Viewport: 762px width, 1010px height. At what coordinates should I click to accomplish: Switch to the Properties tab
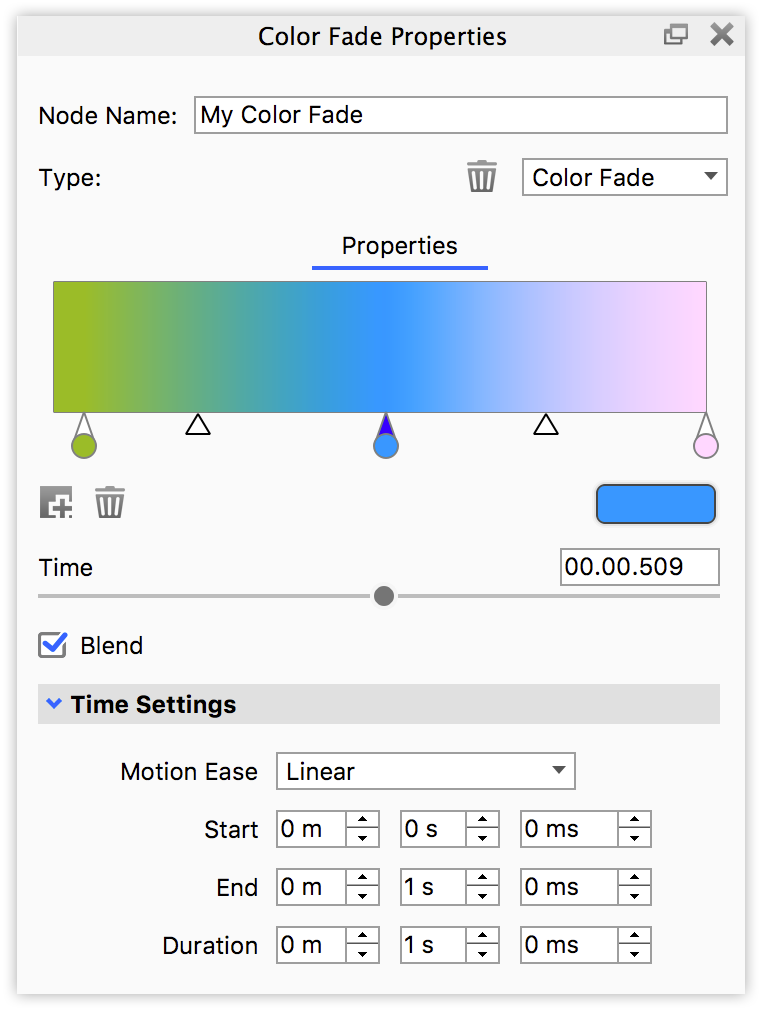(399, 246)
